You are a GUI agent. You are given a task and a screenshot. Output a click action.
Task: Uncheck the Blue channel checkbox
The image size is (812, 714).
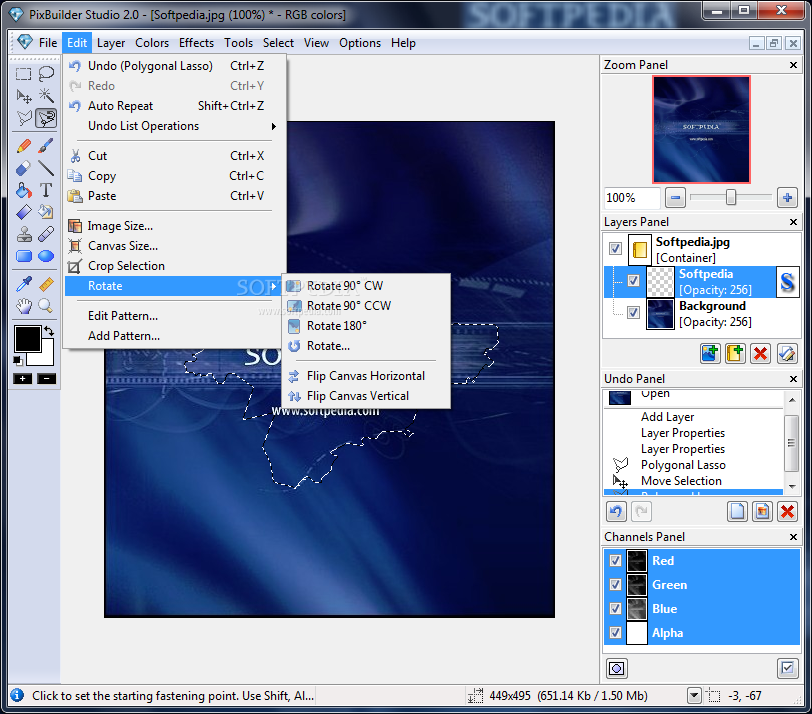[x=615, y=608]
